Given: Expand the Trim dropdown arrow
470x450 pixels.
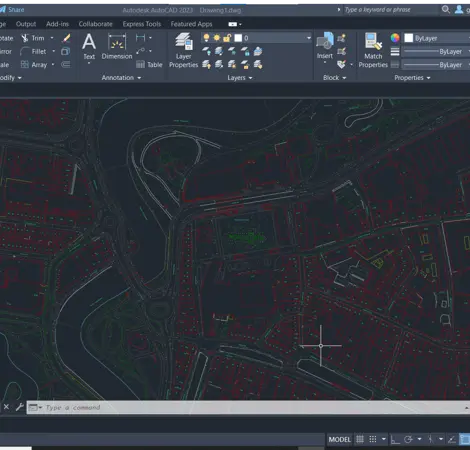Looking at the screenshot, I should (x=52, y=38).
